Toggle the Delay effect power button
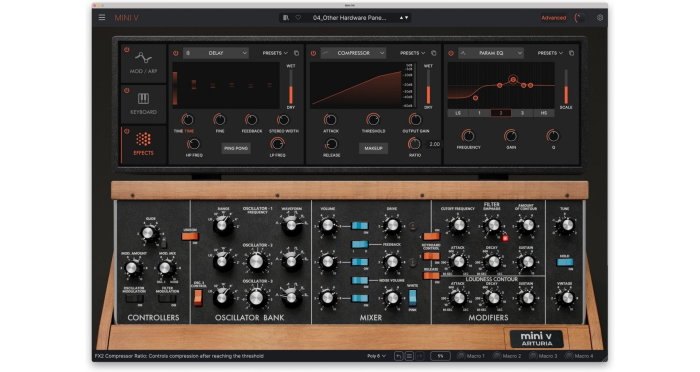The height and width of the screenshot is (372, 700). click(x=176, y=53)
